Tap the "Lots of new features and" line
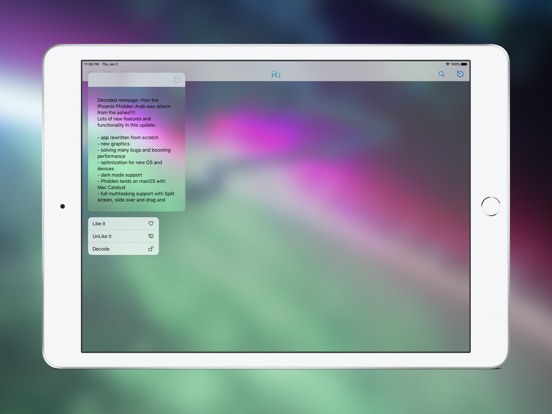Image resolution: width=552 pixels, height=414 pixels. click(x=124, y=119)
